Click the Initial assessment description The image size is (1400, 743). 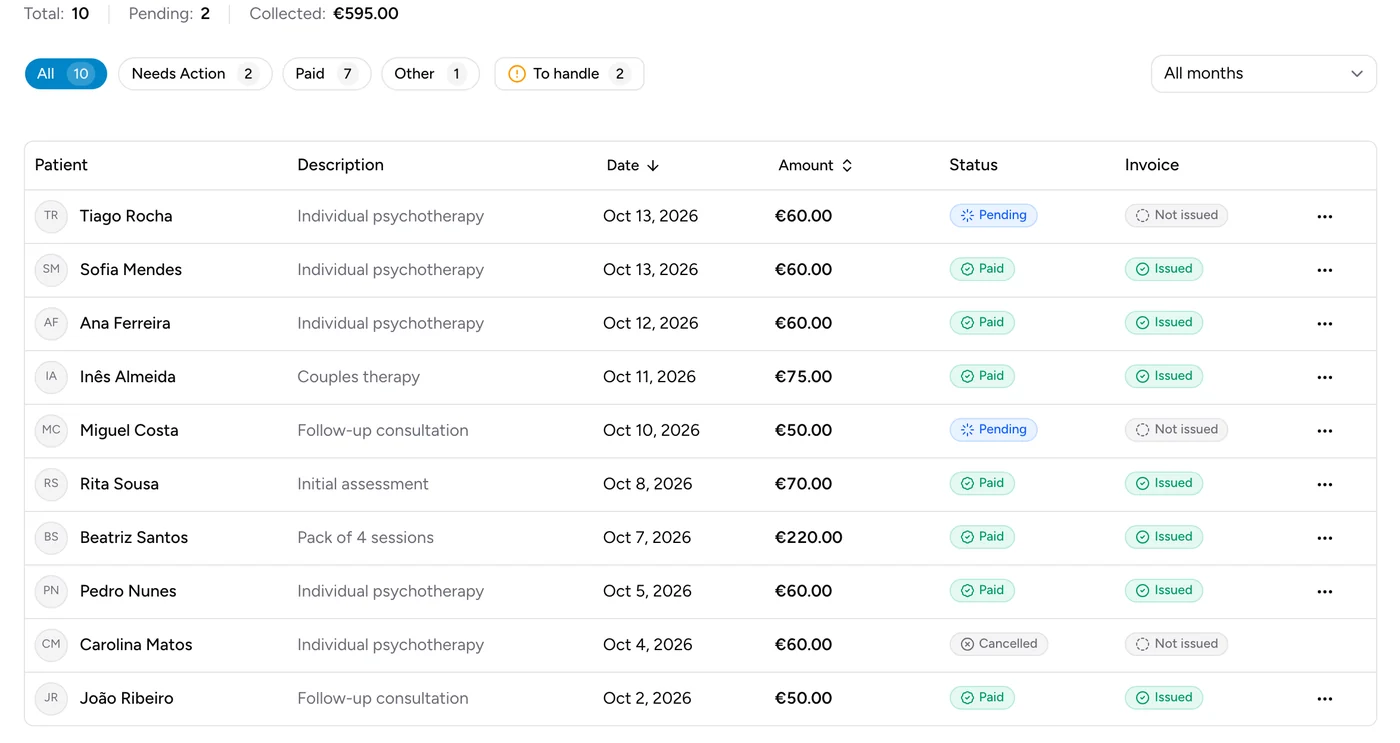[x=362, y=484]
